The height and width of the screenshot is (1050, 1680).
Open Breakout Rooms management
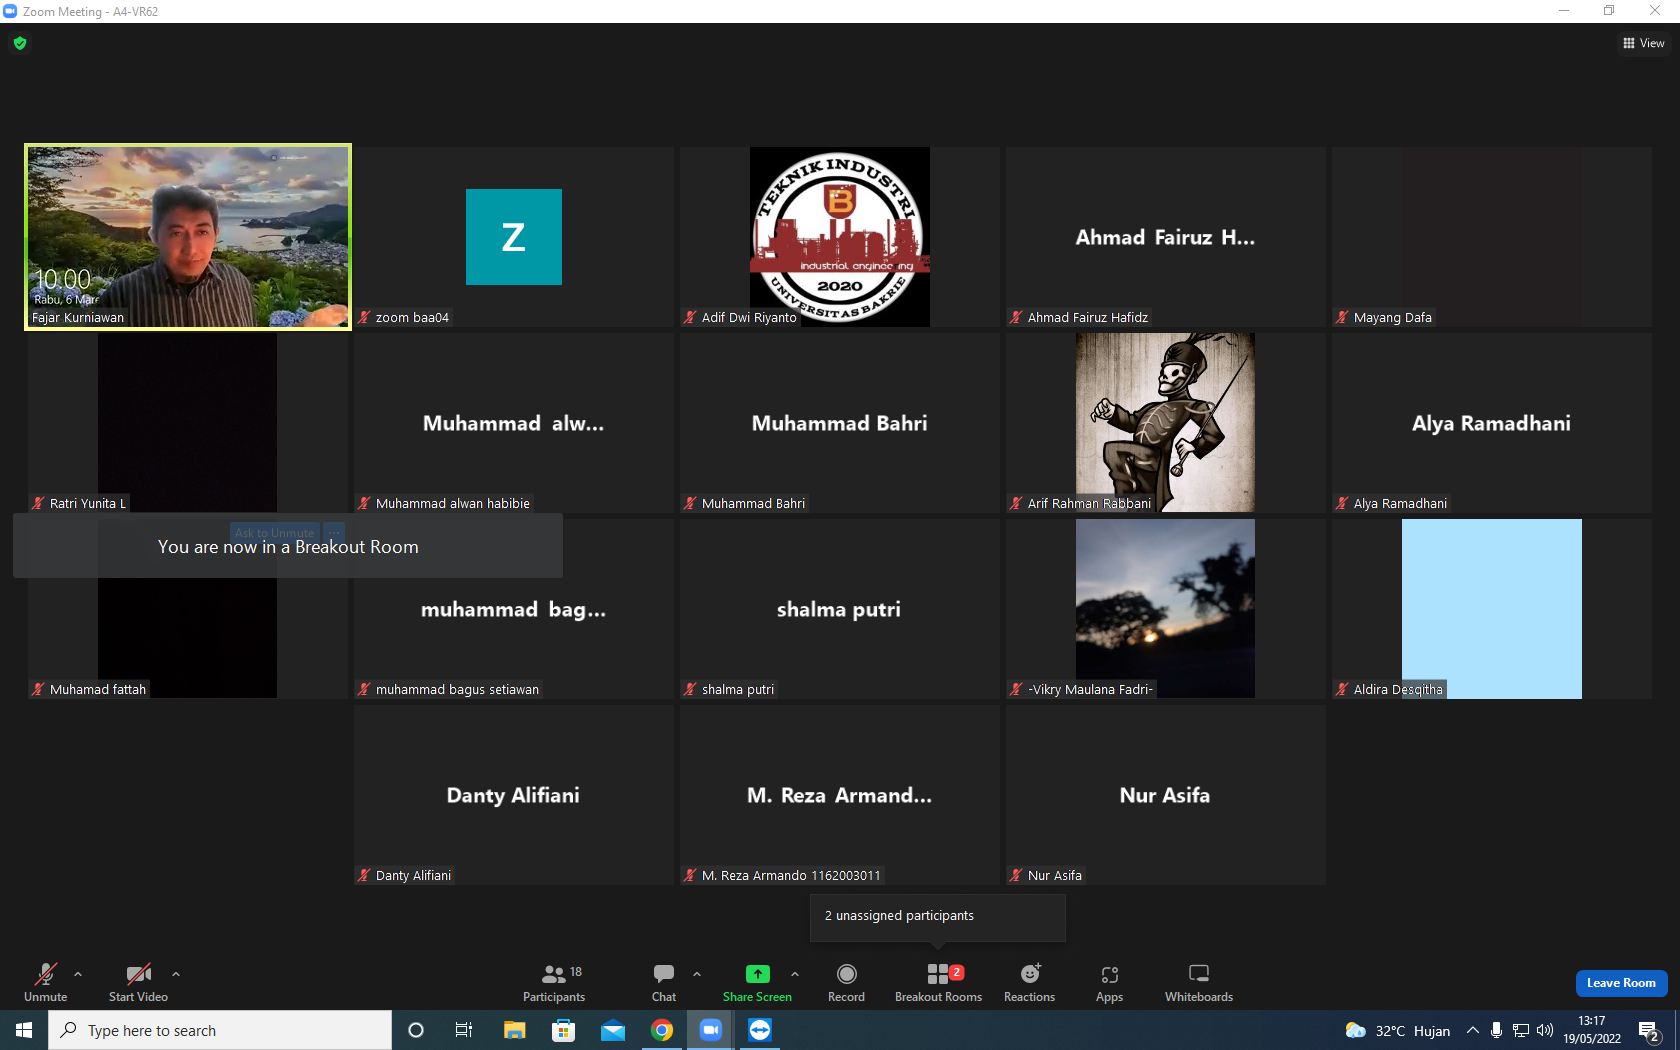point(938,983)
